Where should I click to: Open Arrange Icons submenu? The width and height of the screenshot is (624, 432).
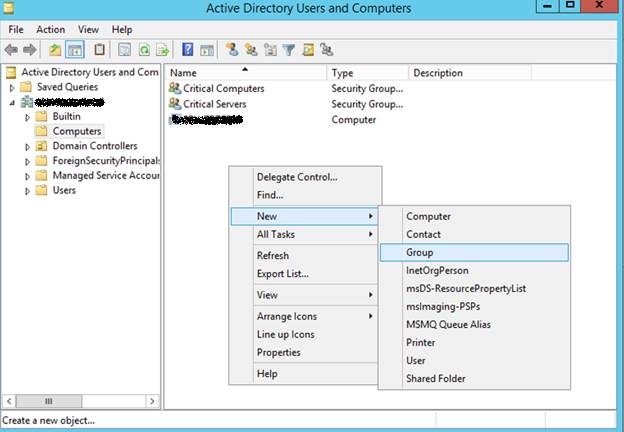tap(304, 316)
